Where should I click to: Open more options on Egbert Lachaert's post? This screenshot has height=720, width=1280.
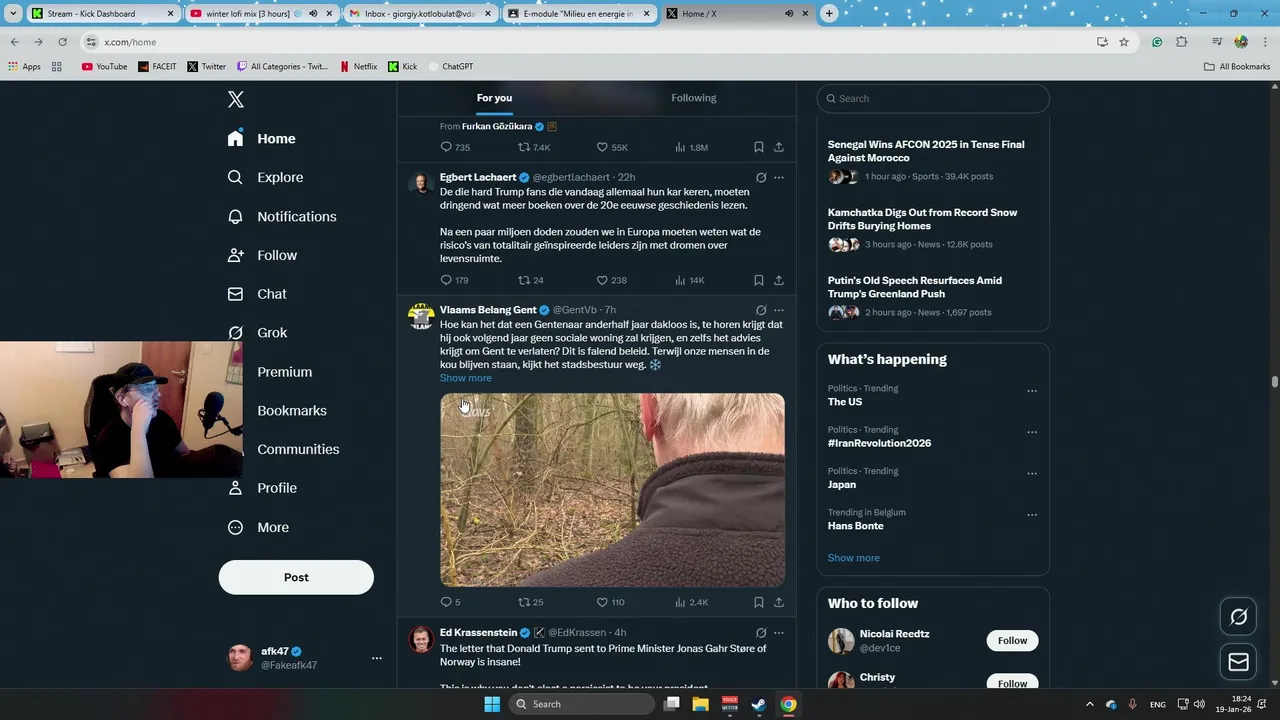[x=779, y=177]
